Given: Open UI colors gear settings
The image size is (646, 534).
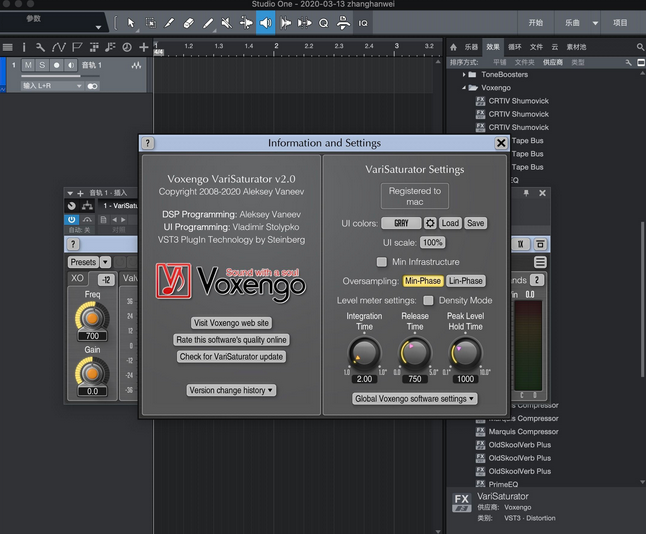Looking at the screenshot, I should [430, 223].
